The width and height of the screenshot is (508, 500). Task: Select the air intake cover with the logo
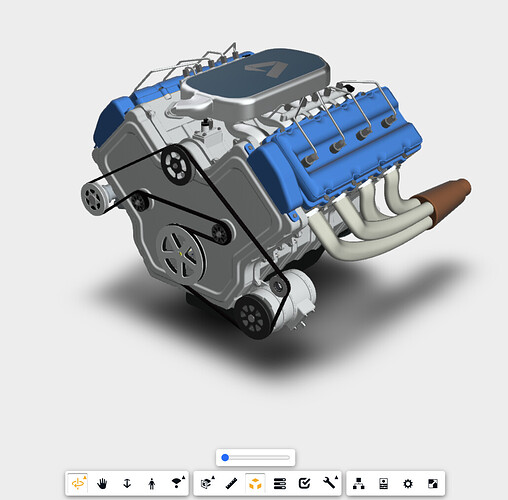click(x=255, y=78)
